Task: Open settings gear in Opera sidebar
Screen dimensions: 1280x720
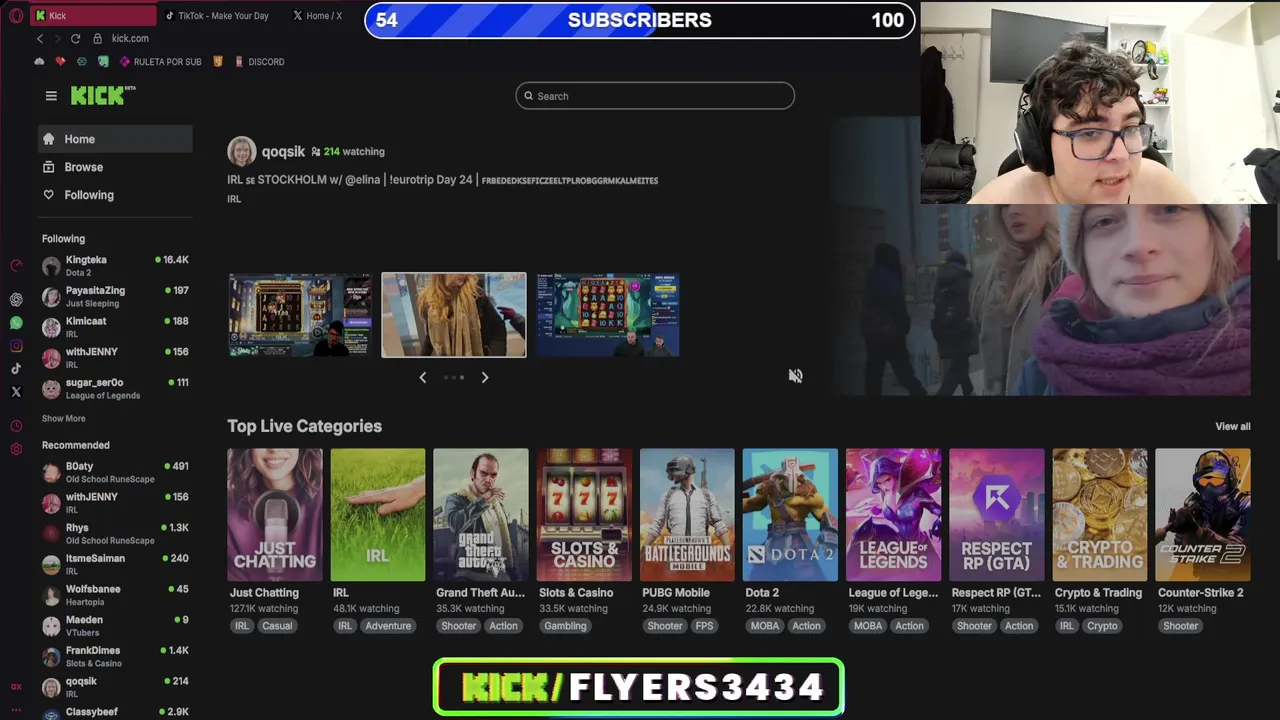Action: tap(16, 449)
